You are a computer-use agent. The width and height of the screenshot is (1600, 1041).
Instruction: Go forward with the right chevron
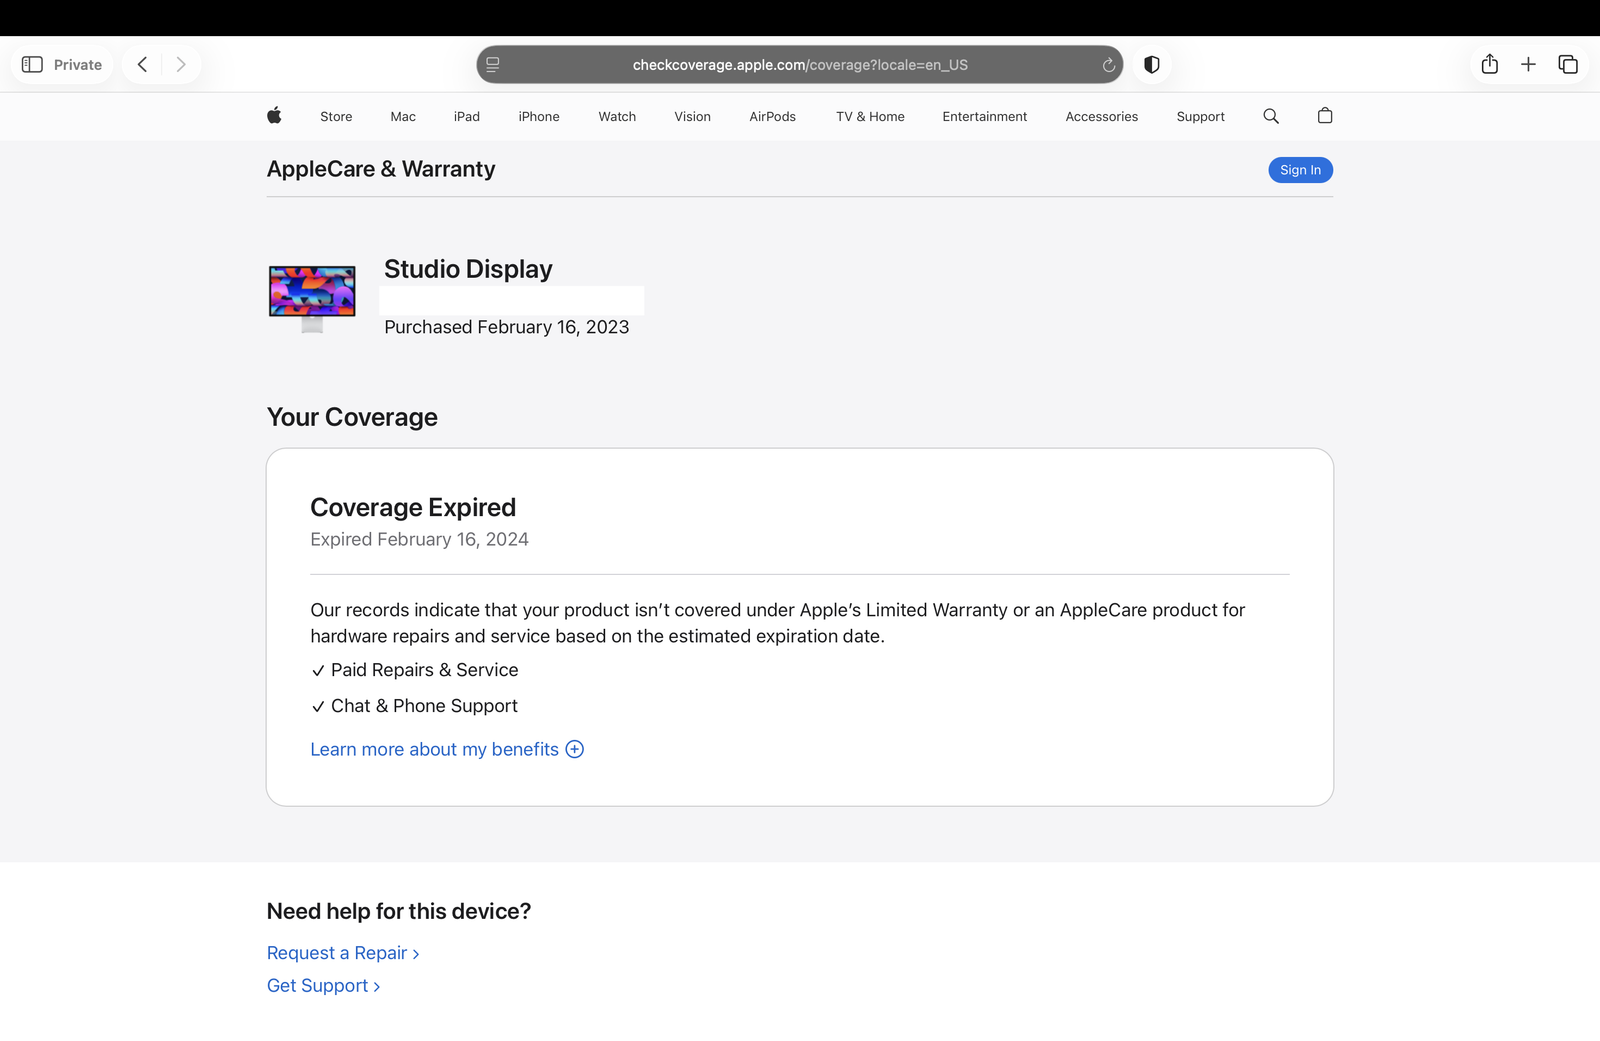180,64
